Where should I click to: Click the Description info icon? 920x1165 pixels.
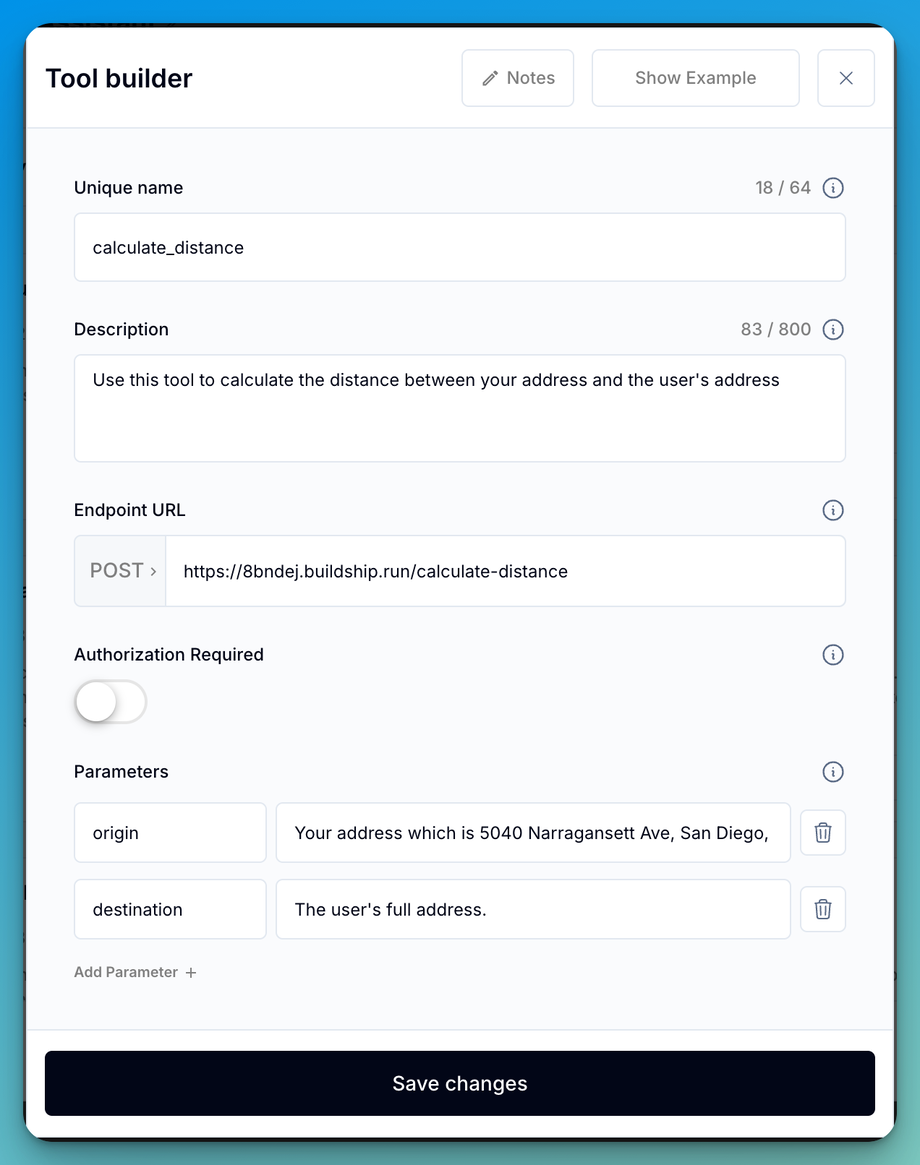833,330
